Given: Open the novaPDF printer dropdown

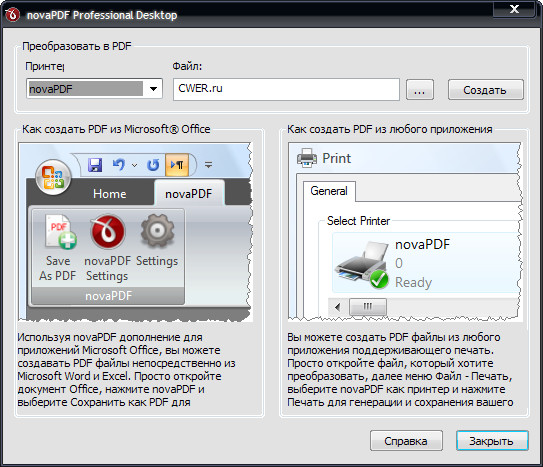Looking at the screenshot, I should [x=94, y=89].
